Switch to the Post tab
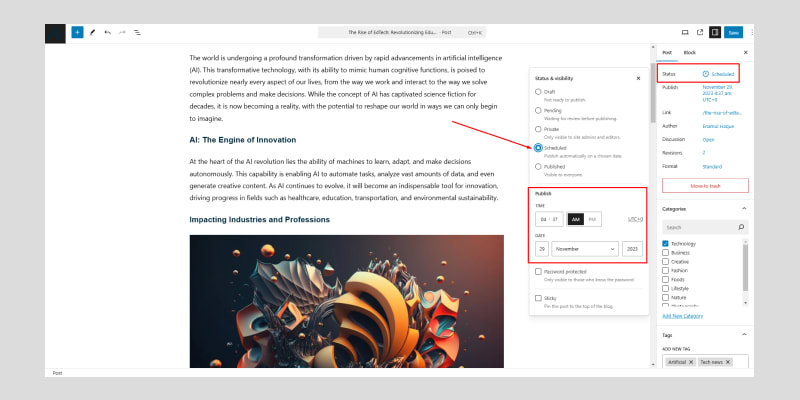 [667, 53]
